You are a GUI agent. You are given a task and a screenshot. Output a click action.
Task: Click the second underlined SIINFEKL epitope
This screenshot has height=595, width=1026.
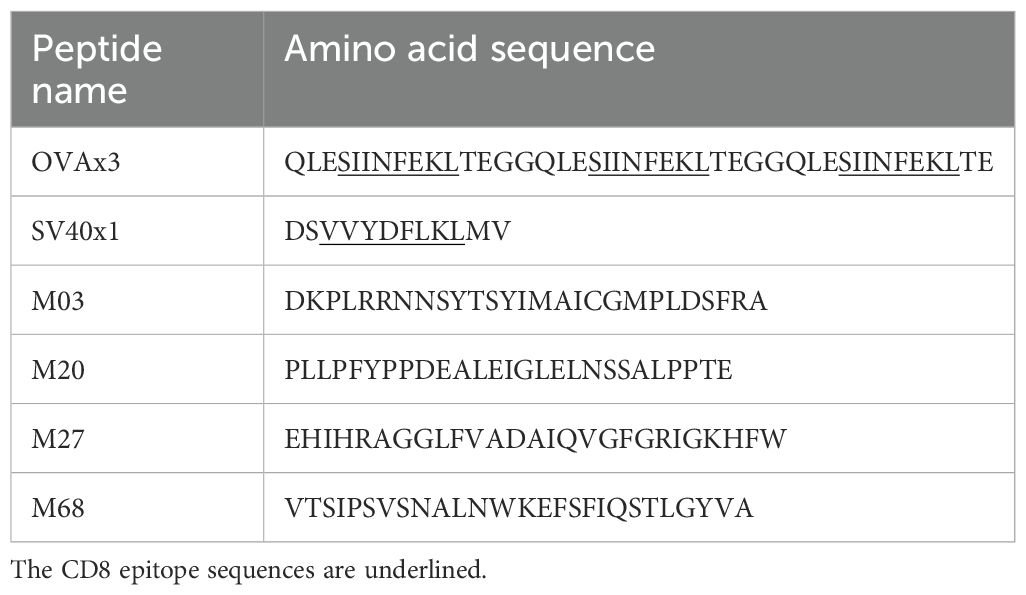[648, 162]
